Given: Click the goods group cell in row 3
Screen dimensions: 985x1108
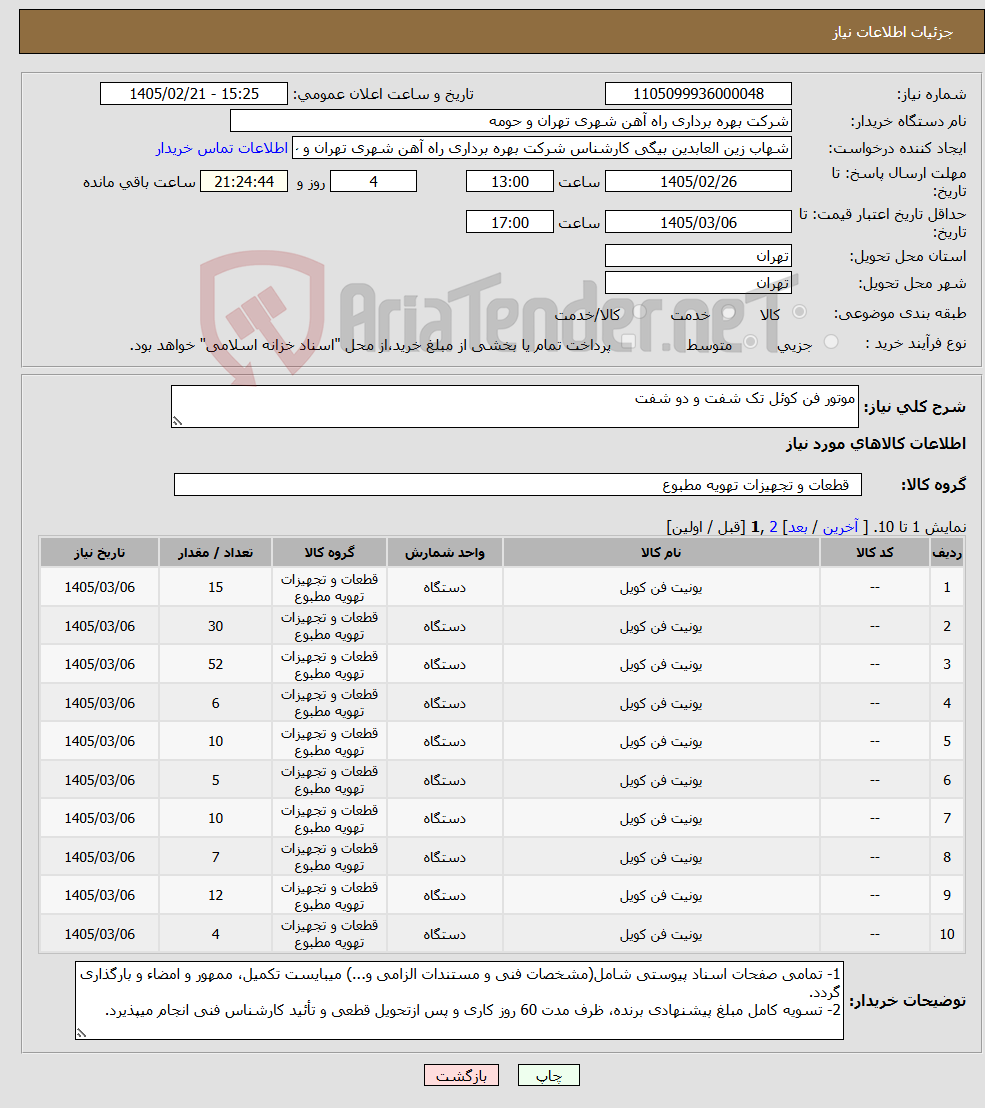Looking at the screenshot, I should tap(329, 664).
